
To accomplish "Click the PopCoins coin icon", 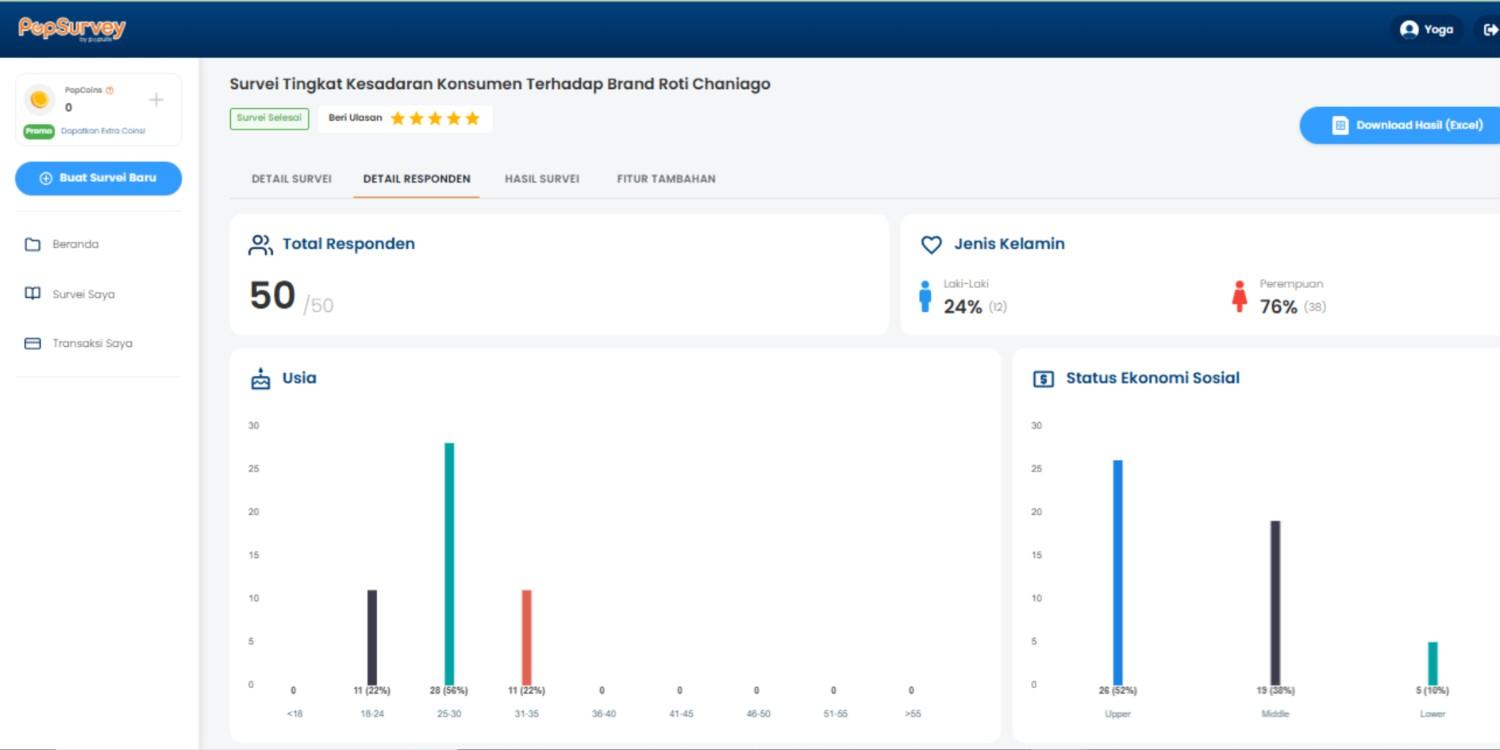I will [x=39, y=99].
